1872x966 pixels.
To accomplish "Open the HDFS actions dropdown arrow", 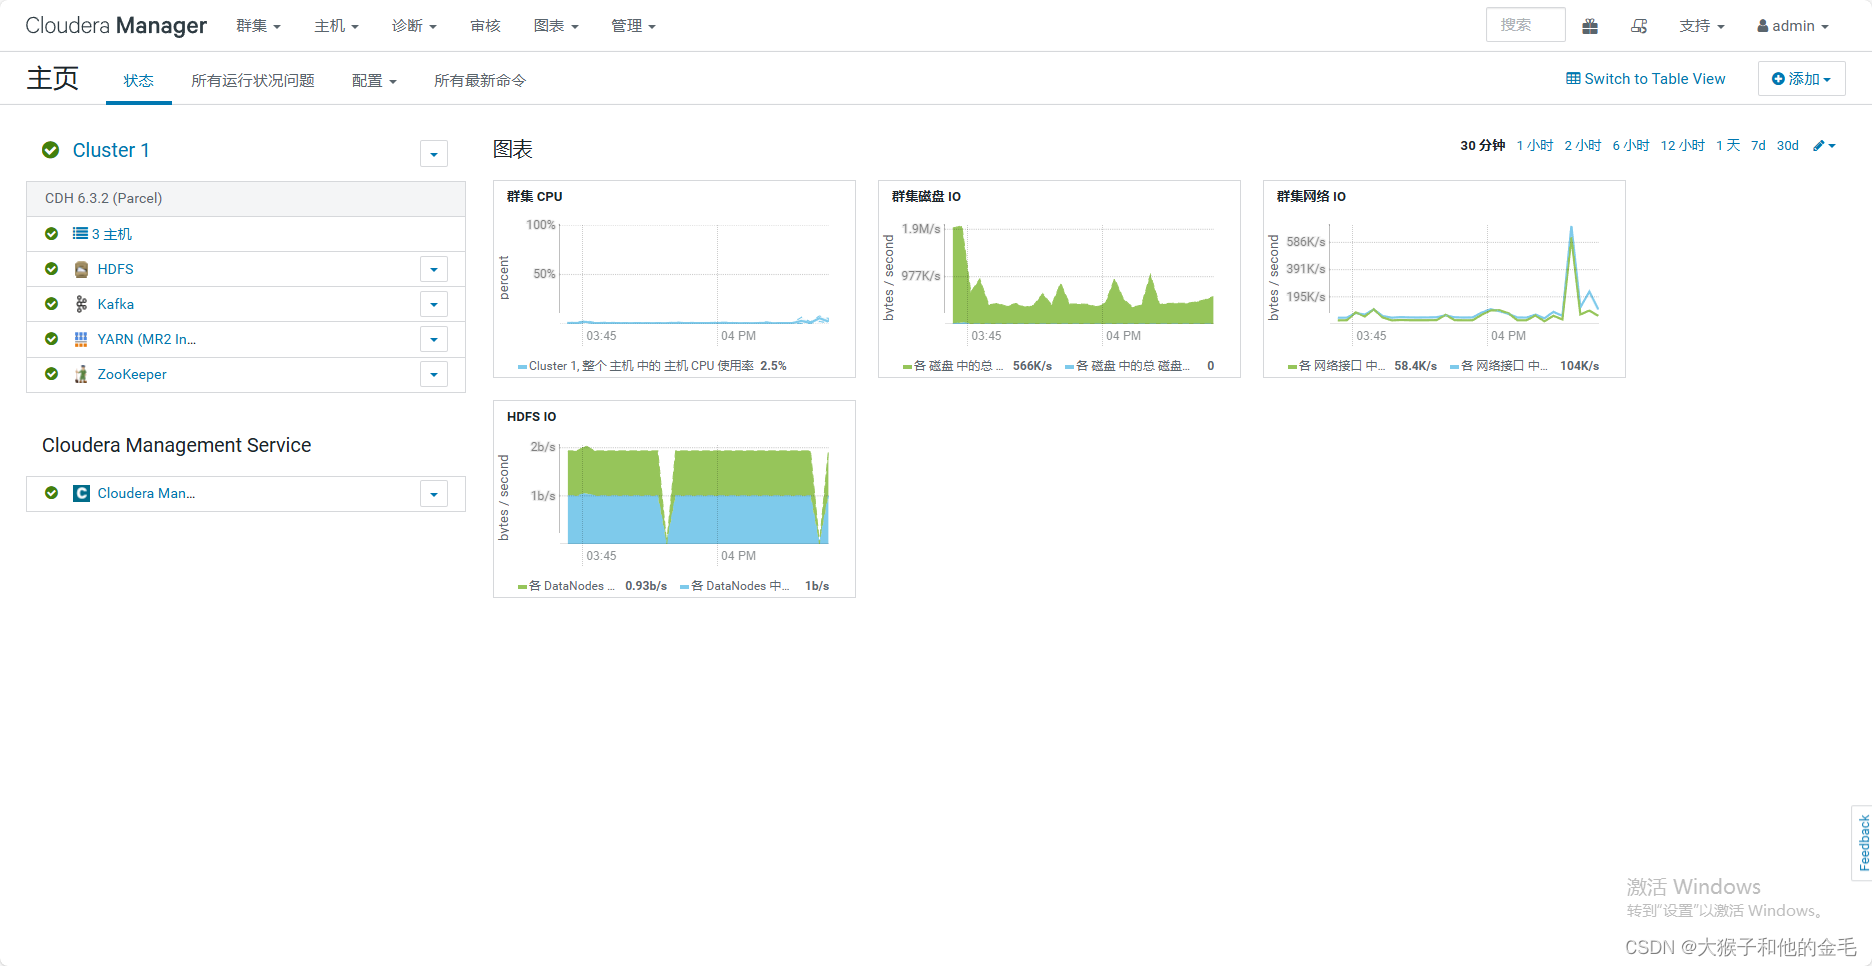I will coord(433,269).
